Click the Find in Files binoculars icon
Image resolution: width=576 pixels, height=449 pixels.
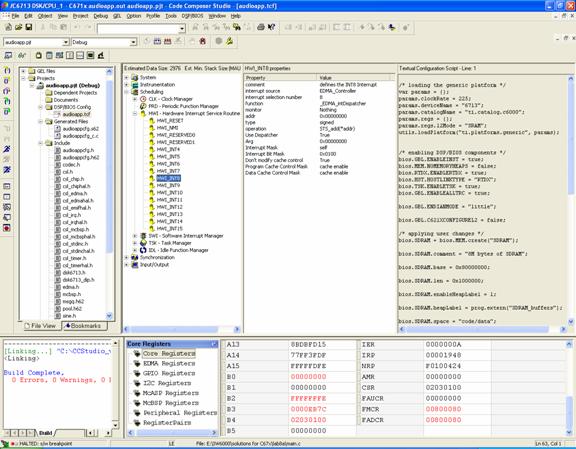(237, 27)
